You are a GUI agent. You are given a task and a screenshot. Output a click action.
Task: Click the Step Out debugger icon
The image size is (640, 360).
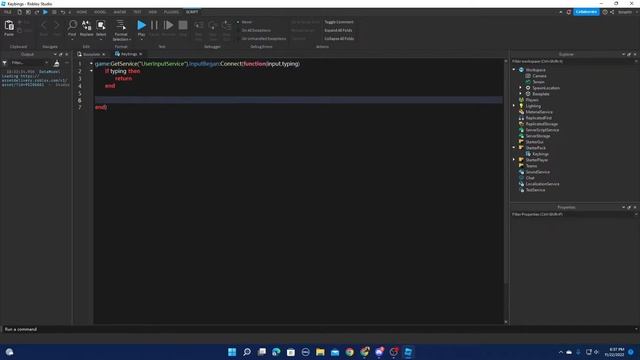pyautogui.click(x=227, y=26)
